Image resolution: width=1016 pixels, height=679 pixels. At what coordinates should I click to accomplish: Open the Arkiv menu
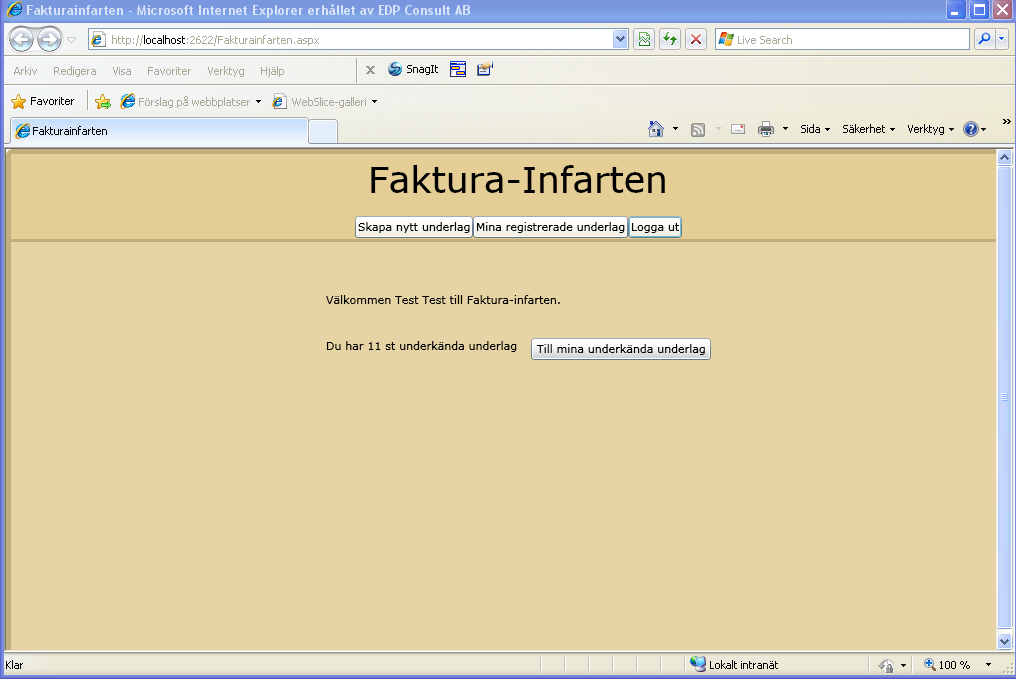click(x=25, y=71)
